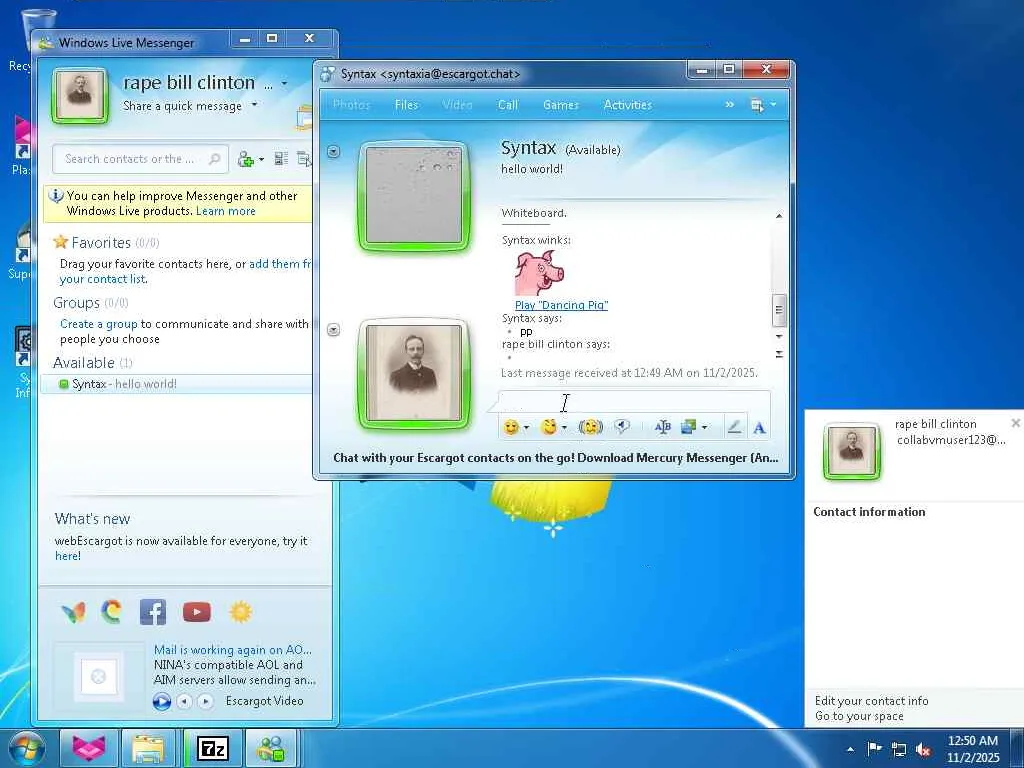Show hidden tray icons arrow

850,750
